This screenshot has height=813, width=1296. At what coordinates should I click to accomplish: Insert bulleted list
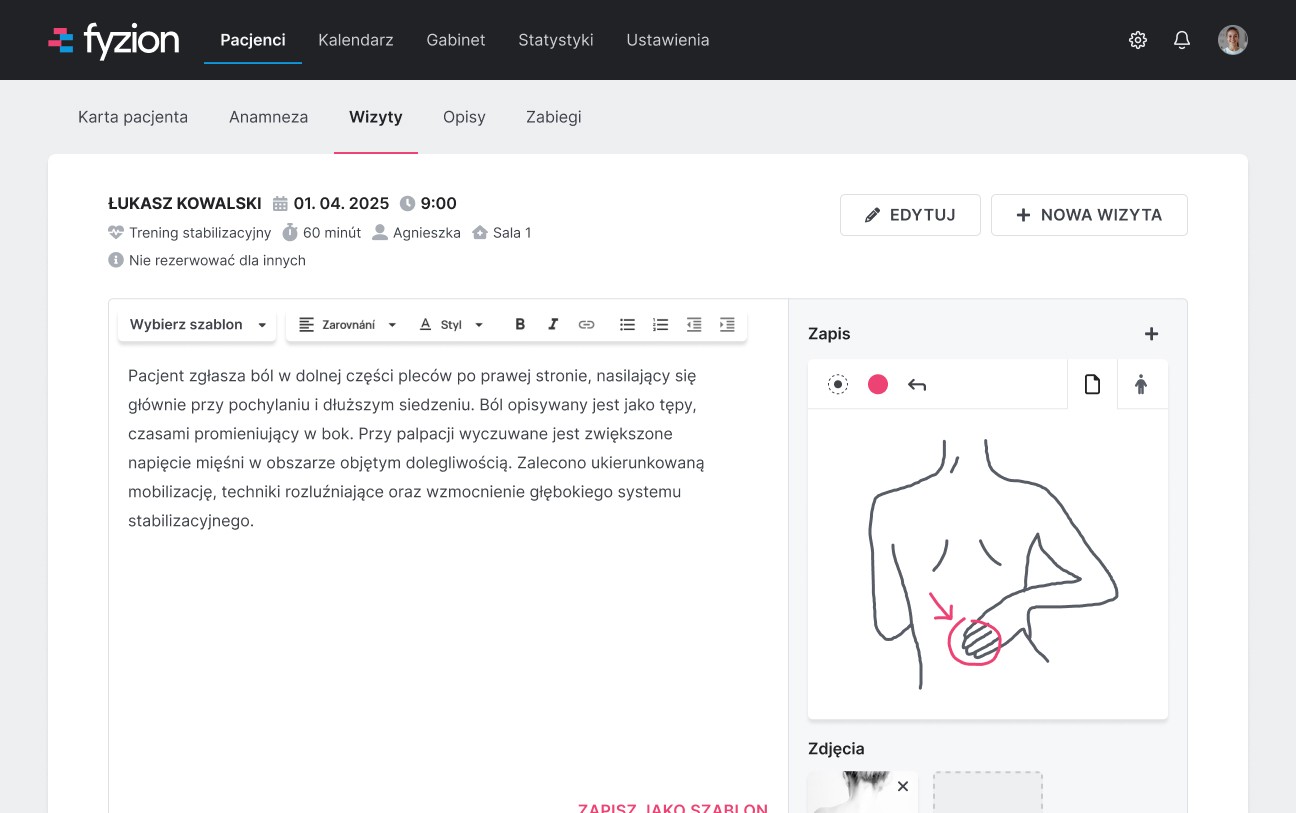pyautogui.click(x=627, y=325)
